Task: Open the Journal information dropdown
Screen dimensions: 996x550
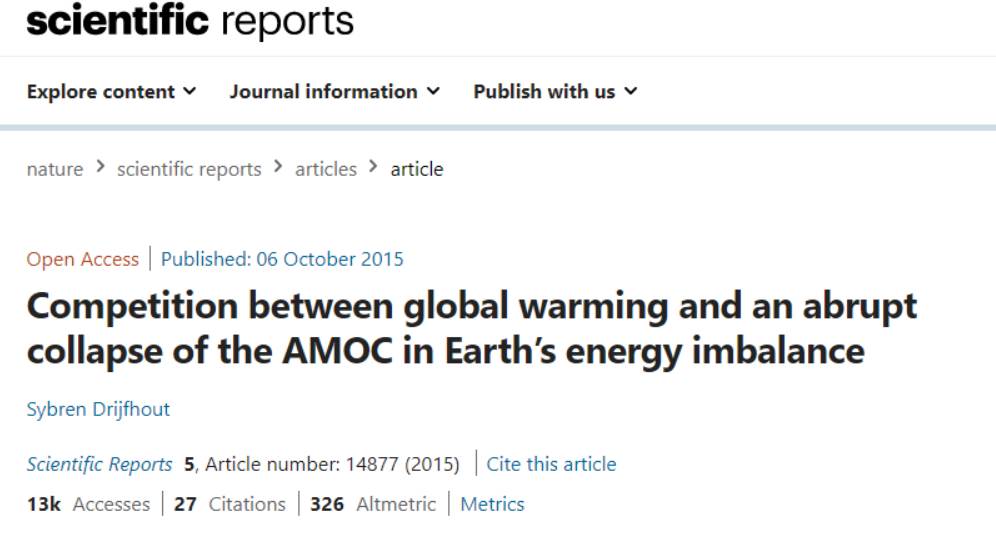Action: 334,91
